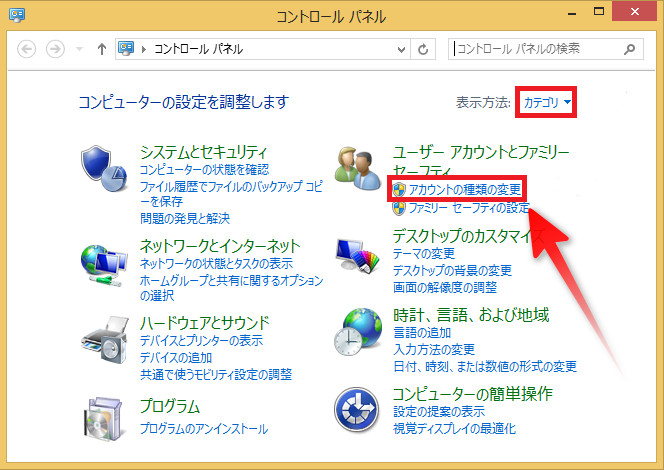The height and width of the screenshot is (470, 664).
Task: Open ハードウェアとサウンド category
Action: coord(205,323)
